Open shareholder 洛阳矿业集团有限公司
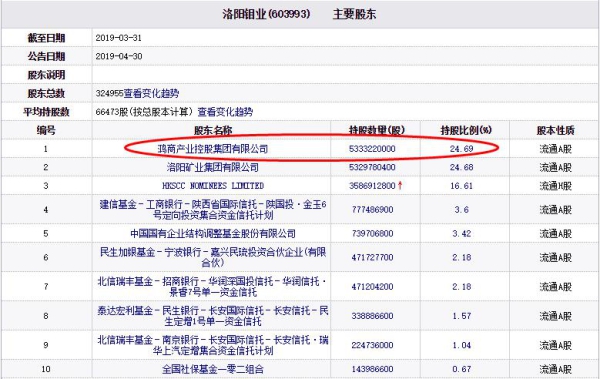600x379 pixels. point(213,167)
